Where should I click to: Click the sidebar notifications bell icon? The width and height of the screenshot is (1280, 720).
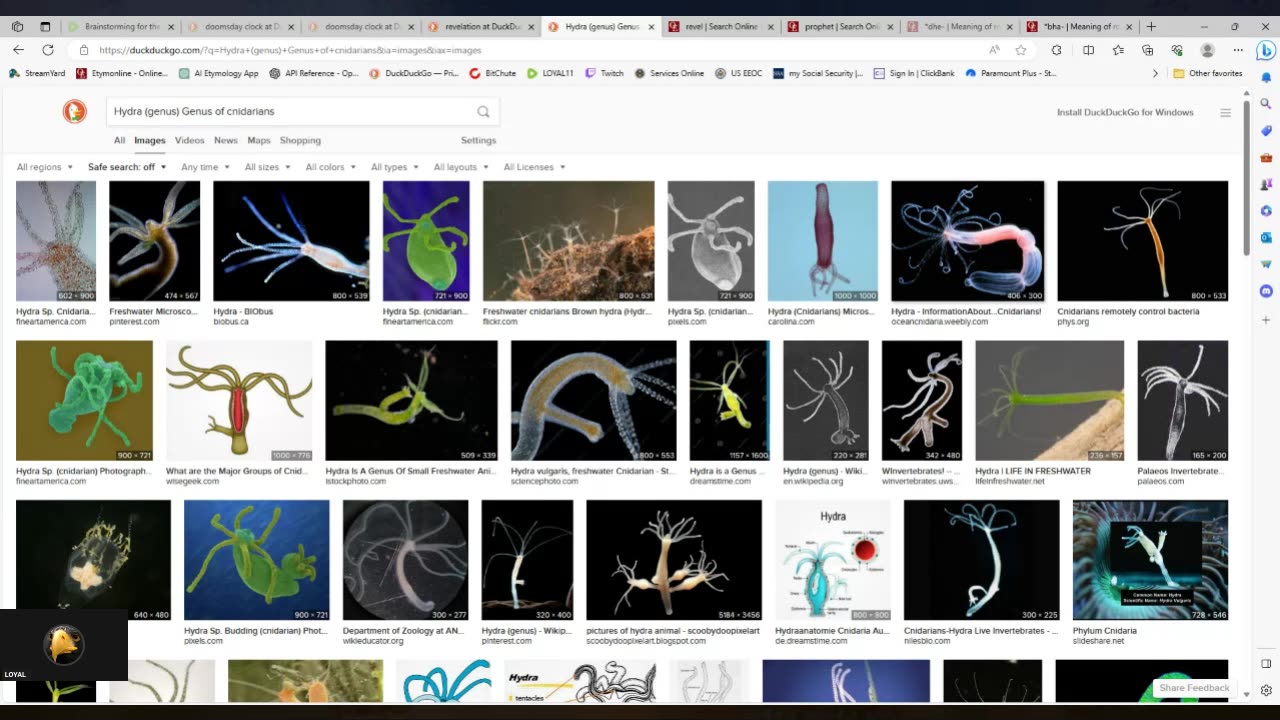1266,77
